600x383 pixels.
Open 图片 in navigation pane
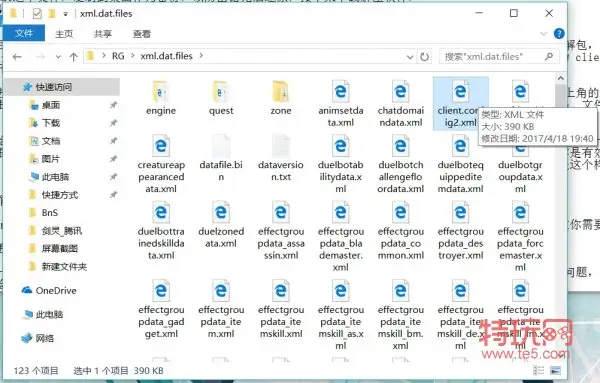point(51,159)
